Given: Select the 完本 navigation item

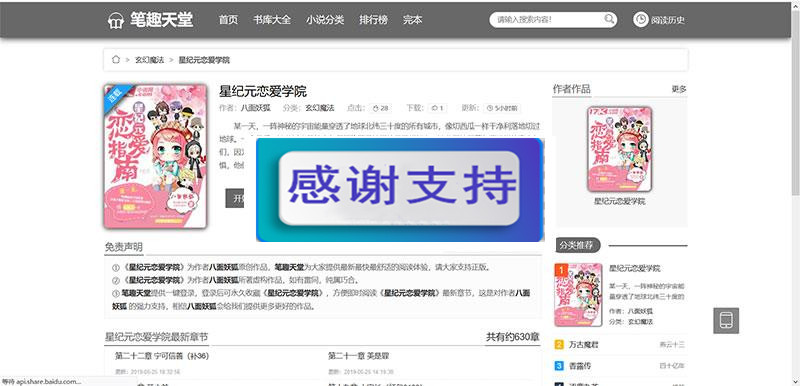Looking at the screenshot, I should point(412,20).
